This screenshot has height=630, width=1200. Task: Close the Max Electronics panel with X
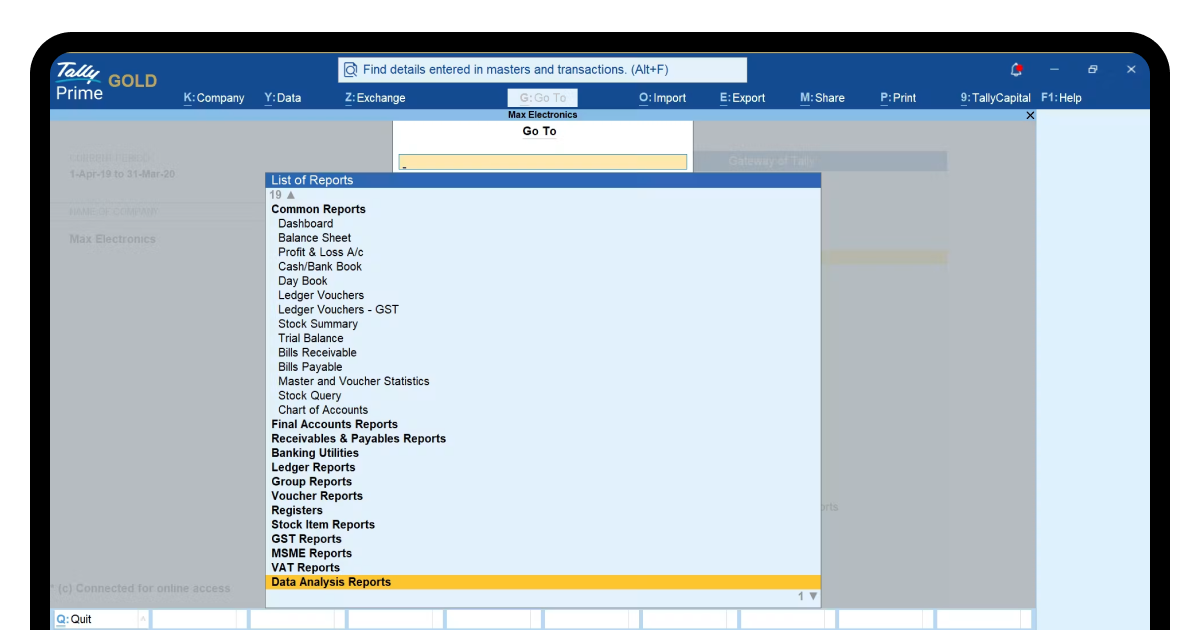(x=1031, y=116)
